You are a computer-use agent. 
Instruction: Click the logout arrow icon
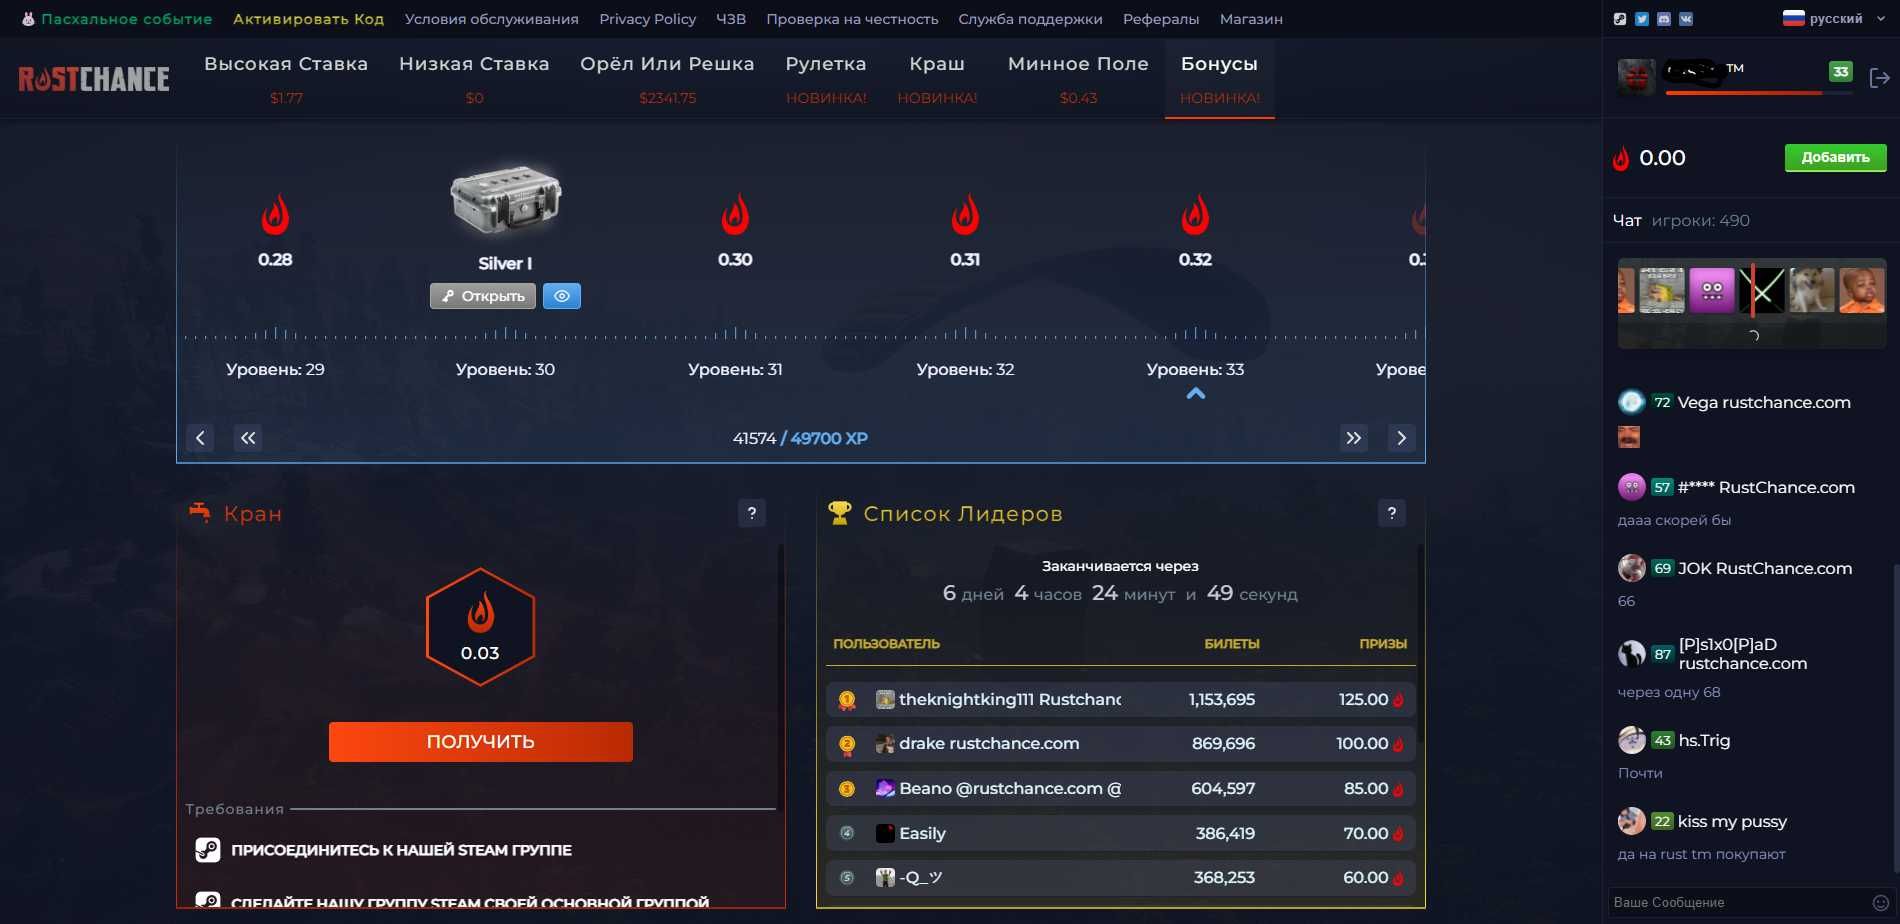[x=1879, y=78]
